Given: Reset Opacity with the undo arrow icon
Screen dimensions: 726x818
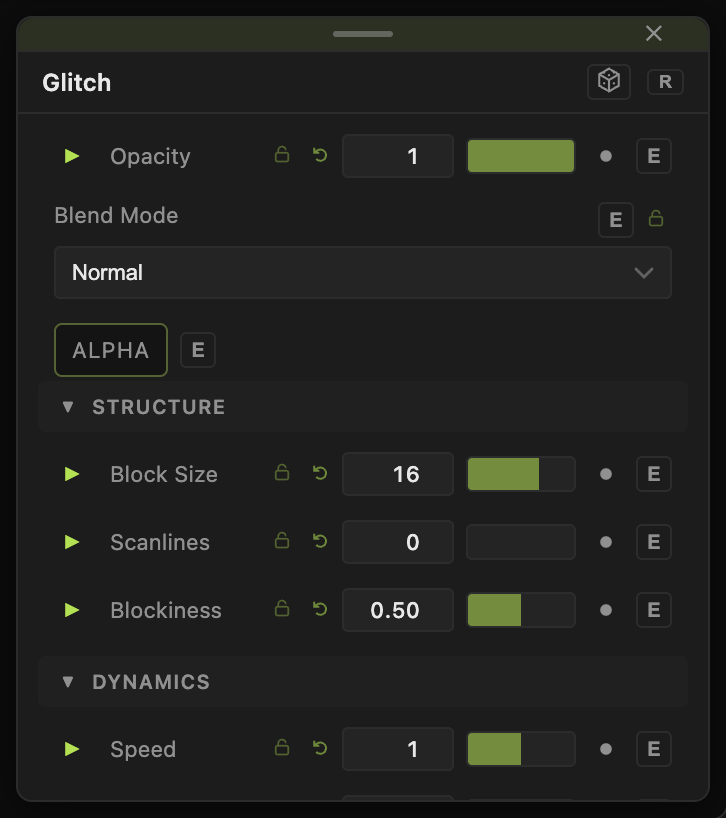Looking at the screenshot, I should pyautogui.click(x=320, y=155).
